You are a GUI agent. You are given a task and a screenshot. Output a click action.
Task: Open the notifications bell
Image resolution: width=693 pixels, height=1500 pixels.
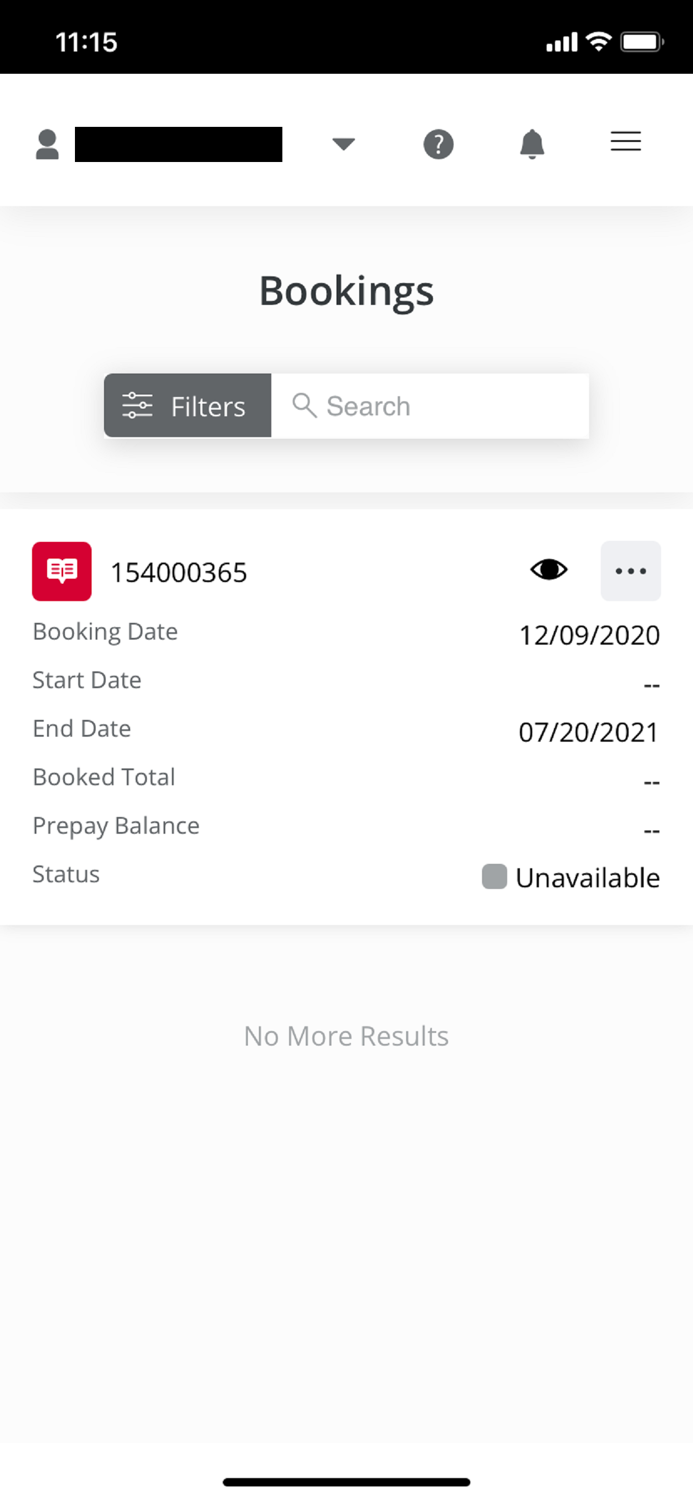tap(532, 144)
